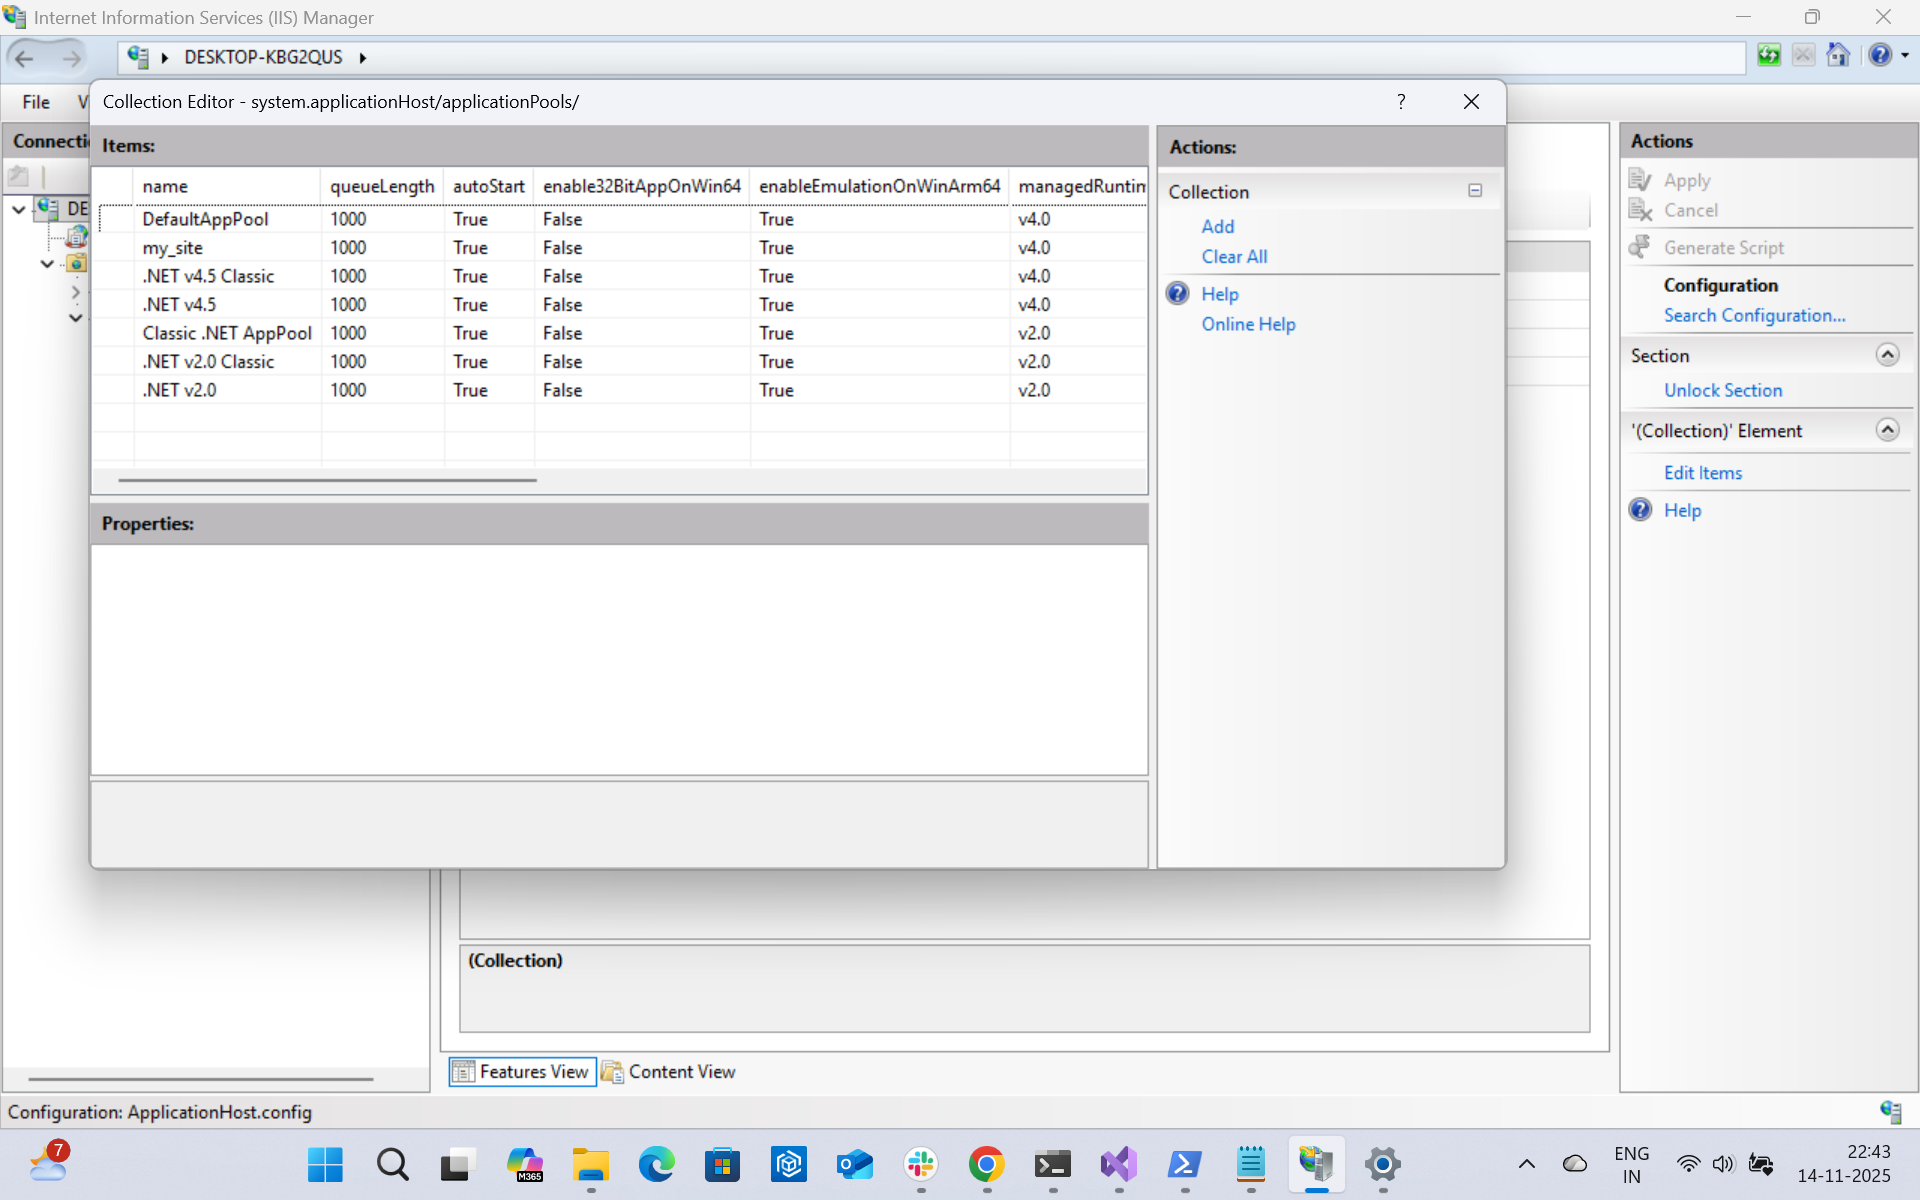Click the enable32BitAppOnWin64 column header
The height and width of the screenshot is (1200, 1920).
click(x=641, y=187)
